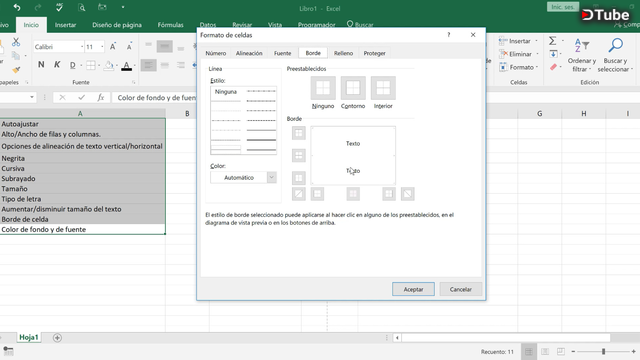Open Fuente group dialog launcher

pos(133,82)
